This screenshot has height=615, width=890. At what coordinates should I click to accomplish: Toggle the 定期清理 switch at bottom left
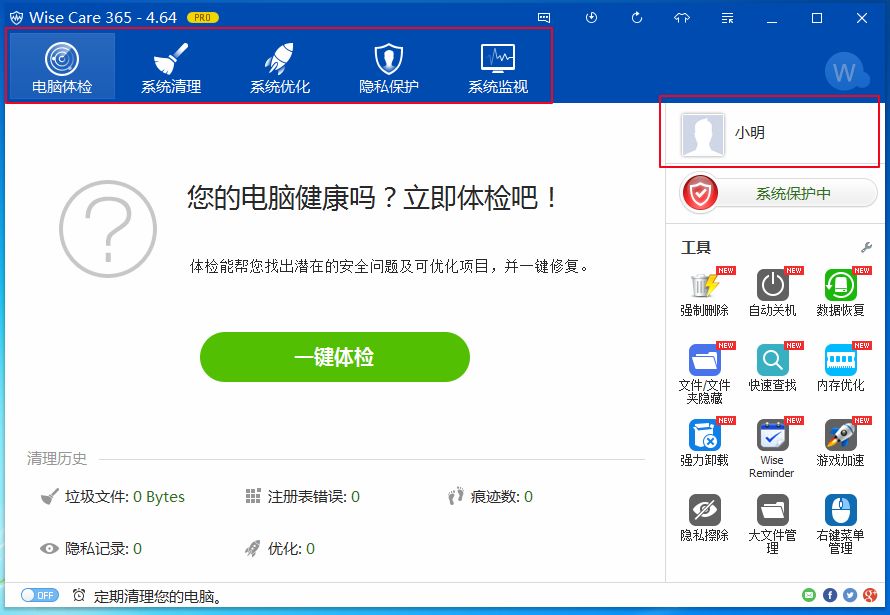tap(39, 594)
